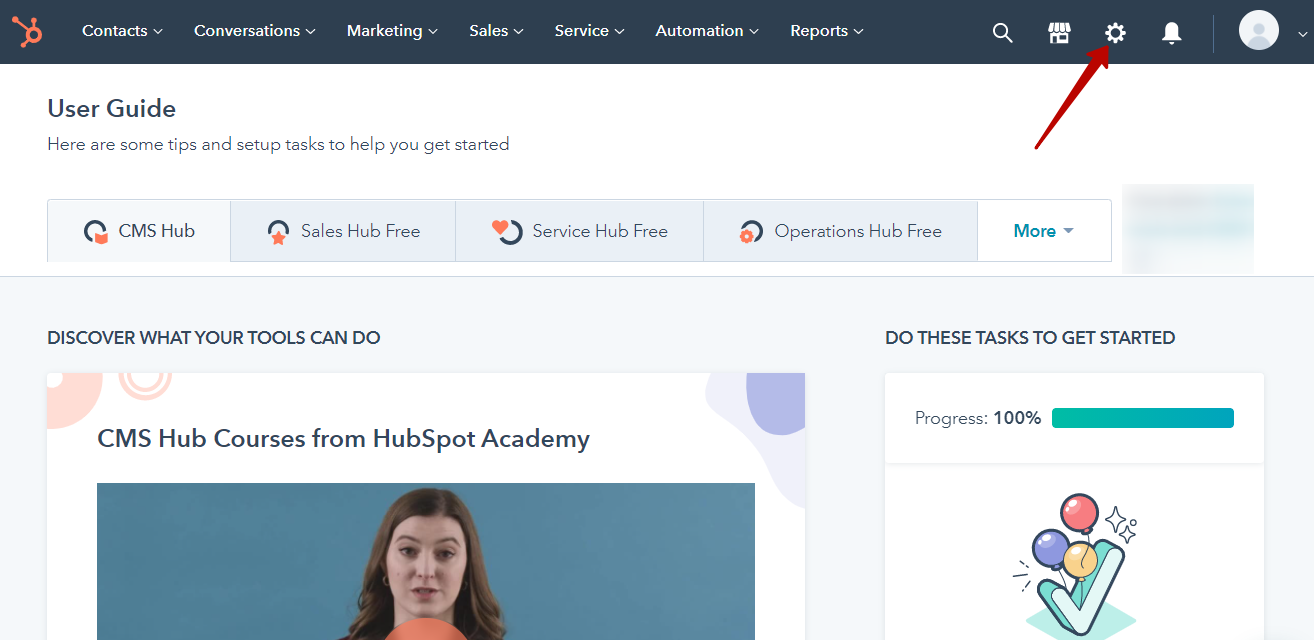Open the Marketplace storefront icon
The width and height of the screenshot is (1314, 640).
point(1059,33)
